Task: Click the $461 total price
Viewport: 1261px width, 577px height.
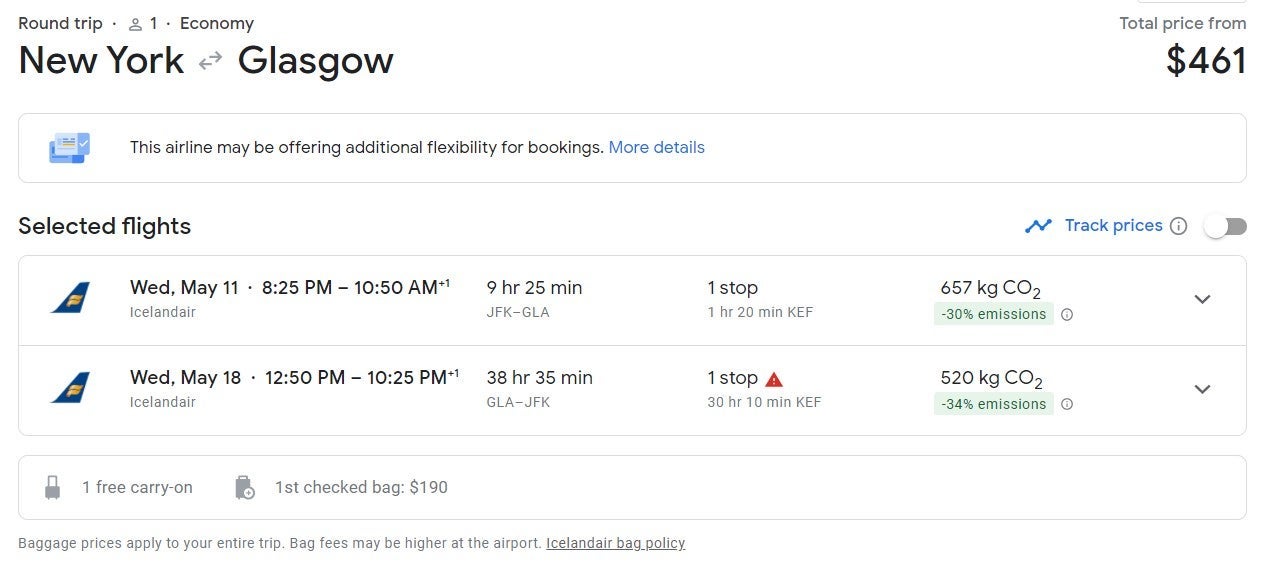Action: click(x=1206, y=61)
